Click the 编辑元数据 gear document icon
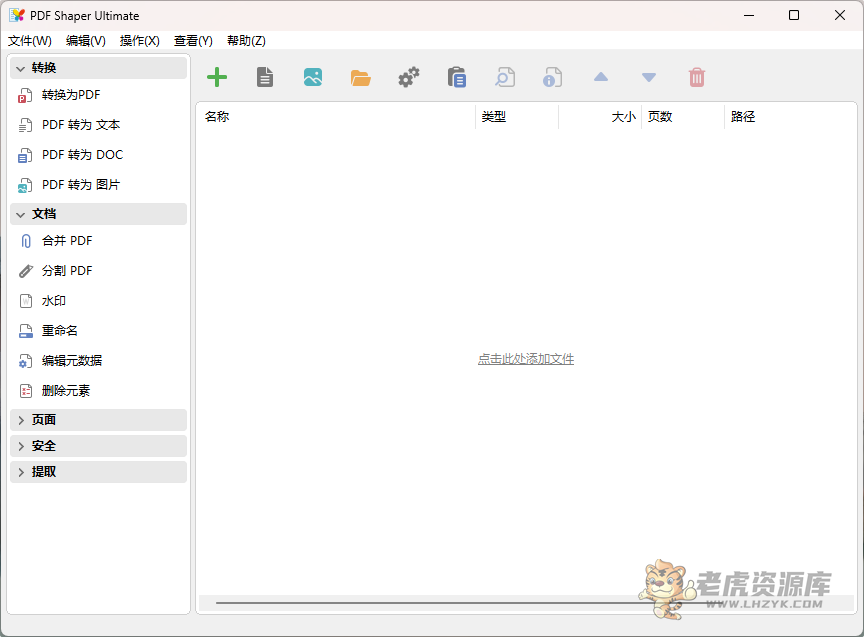The height and width of the screenshot is (637, 864). 25,361
